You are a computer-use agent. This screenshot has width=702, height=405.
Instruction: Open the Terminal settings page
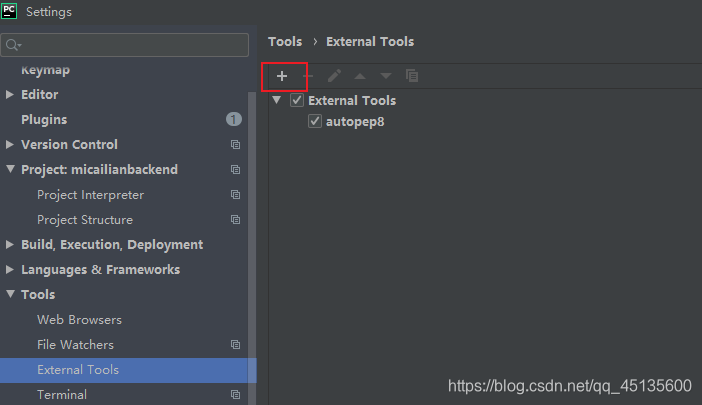pos(62,395)
